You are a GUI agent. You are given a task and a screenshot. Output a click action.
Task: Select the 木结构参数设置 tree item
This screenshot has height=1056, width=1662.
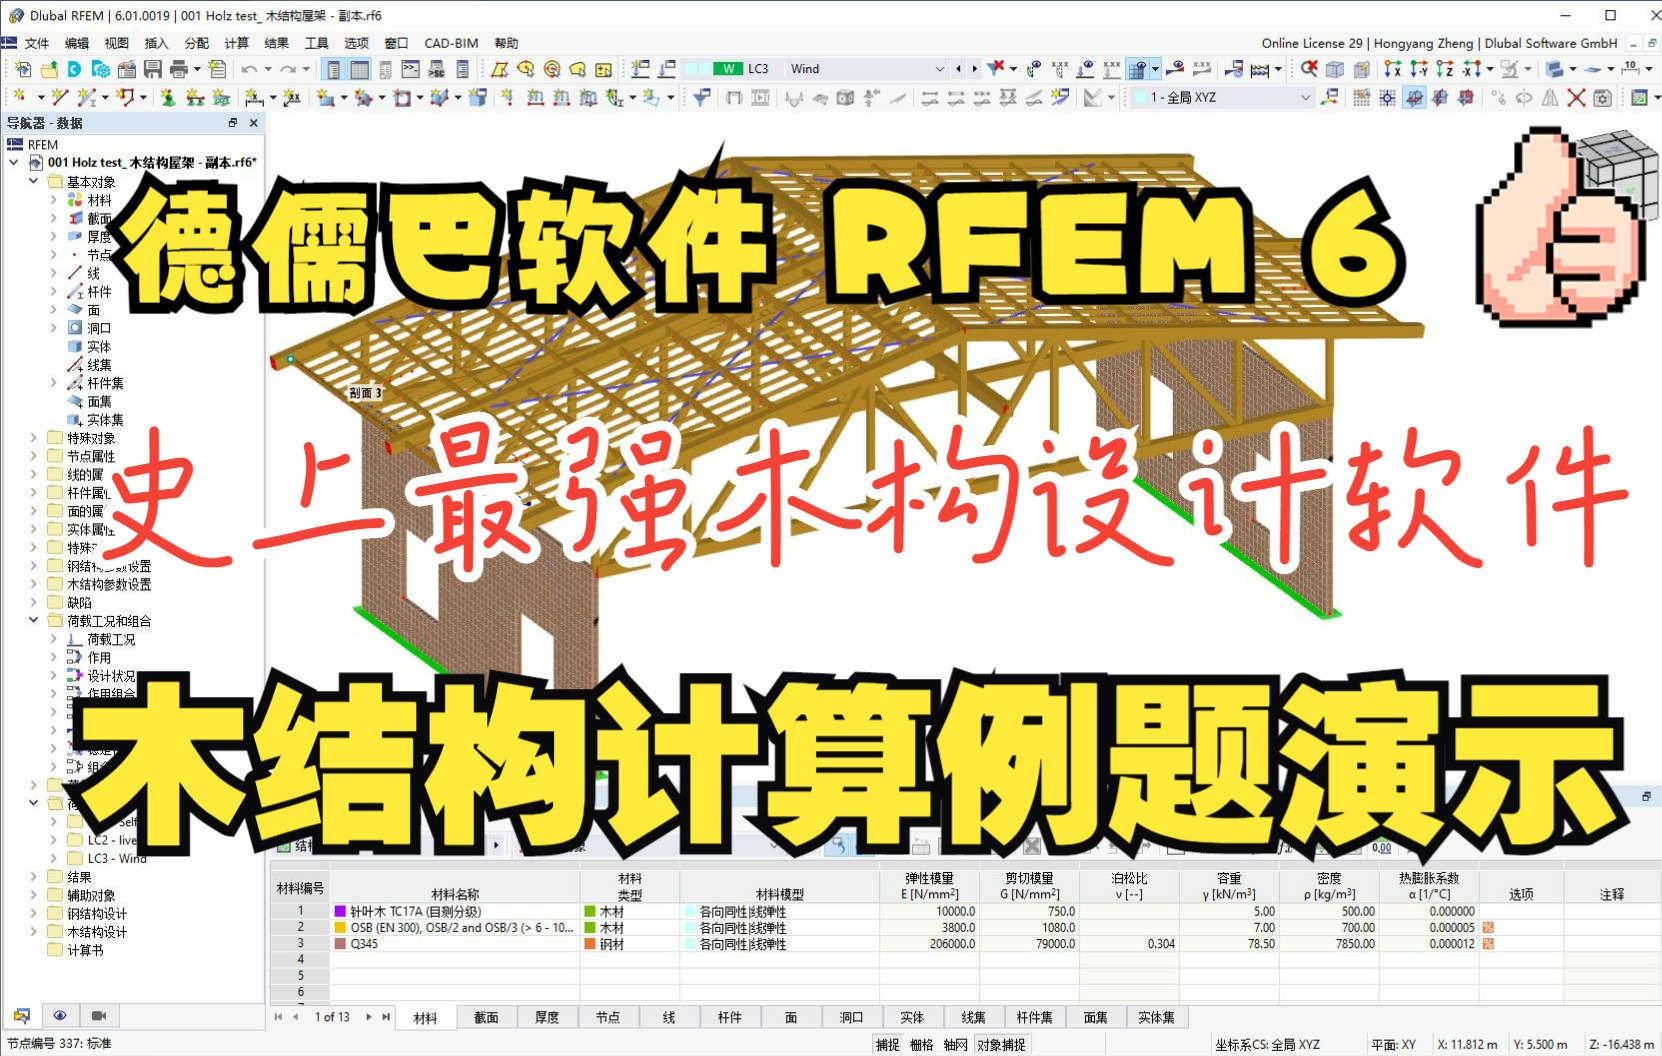pos(109,584)
